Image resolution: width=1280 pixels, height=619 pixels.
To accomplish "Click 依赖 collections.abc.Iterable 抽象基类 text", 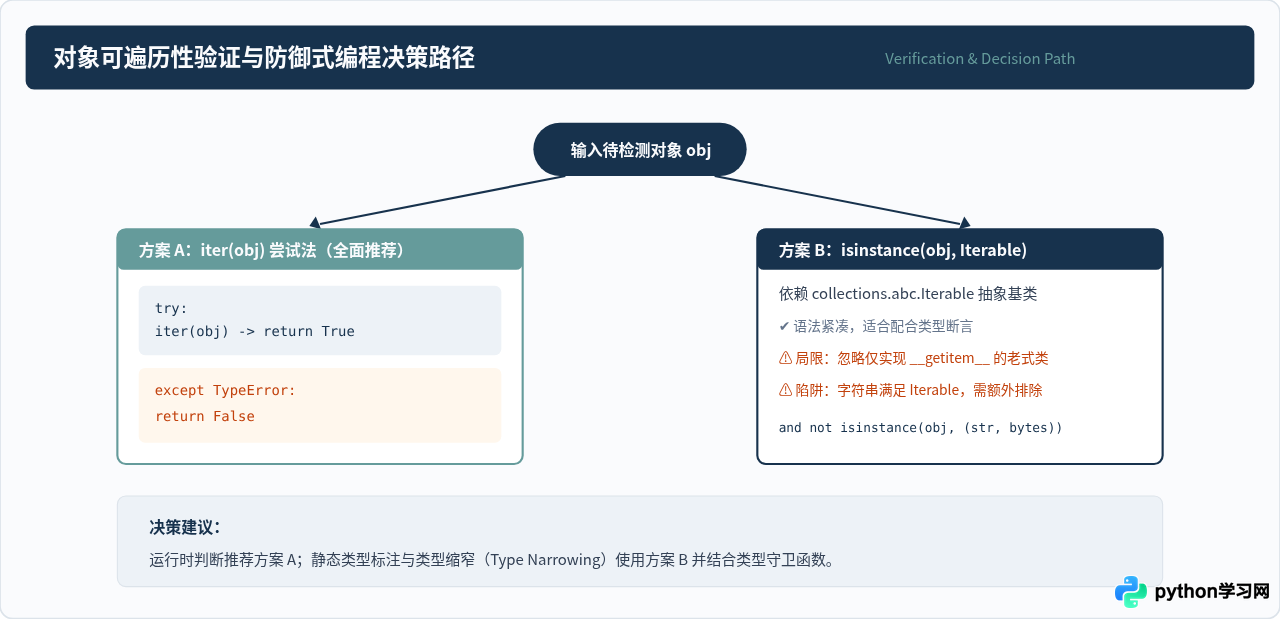I will [908, 294].
